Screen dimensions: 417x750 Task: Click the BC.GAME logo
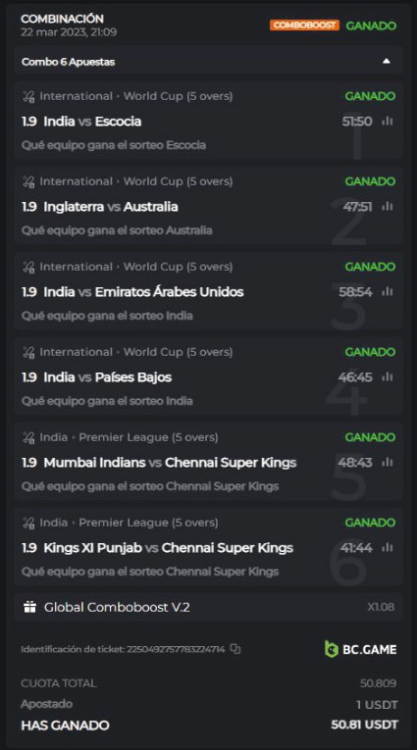pos(361,649)
